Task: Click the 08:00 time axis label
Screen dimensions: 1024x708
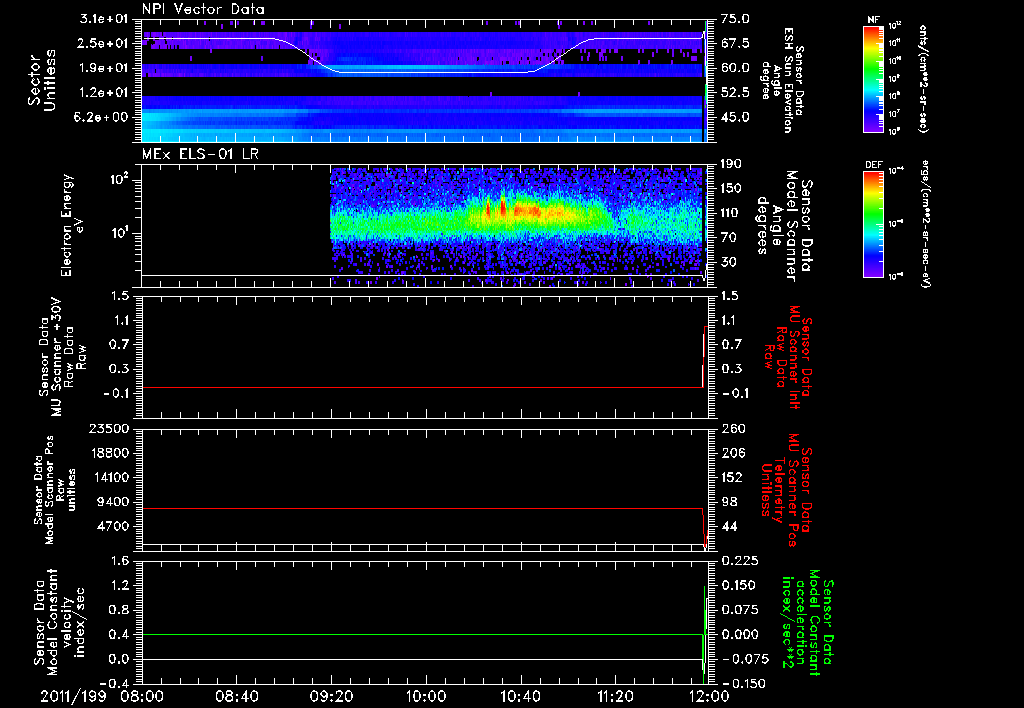Action: 142,696
